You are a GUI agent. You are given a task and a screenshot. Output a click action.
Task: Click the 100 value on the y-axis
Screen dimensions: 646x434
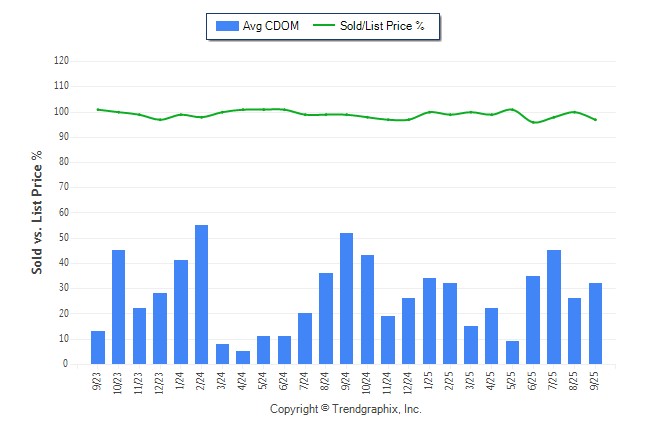point(61,111)
